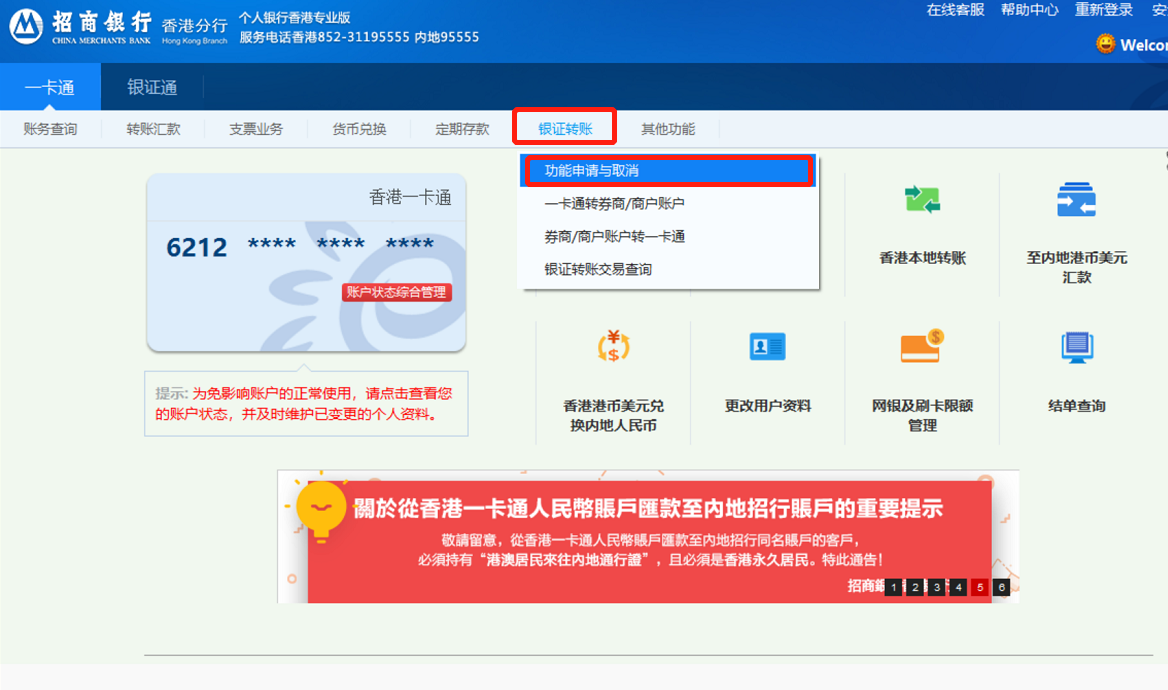Click the 个人银行香港专业版 title text

point(295,17)
